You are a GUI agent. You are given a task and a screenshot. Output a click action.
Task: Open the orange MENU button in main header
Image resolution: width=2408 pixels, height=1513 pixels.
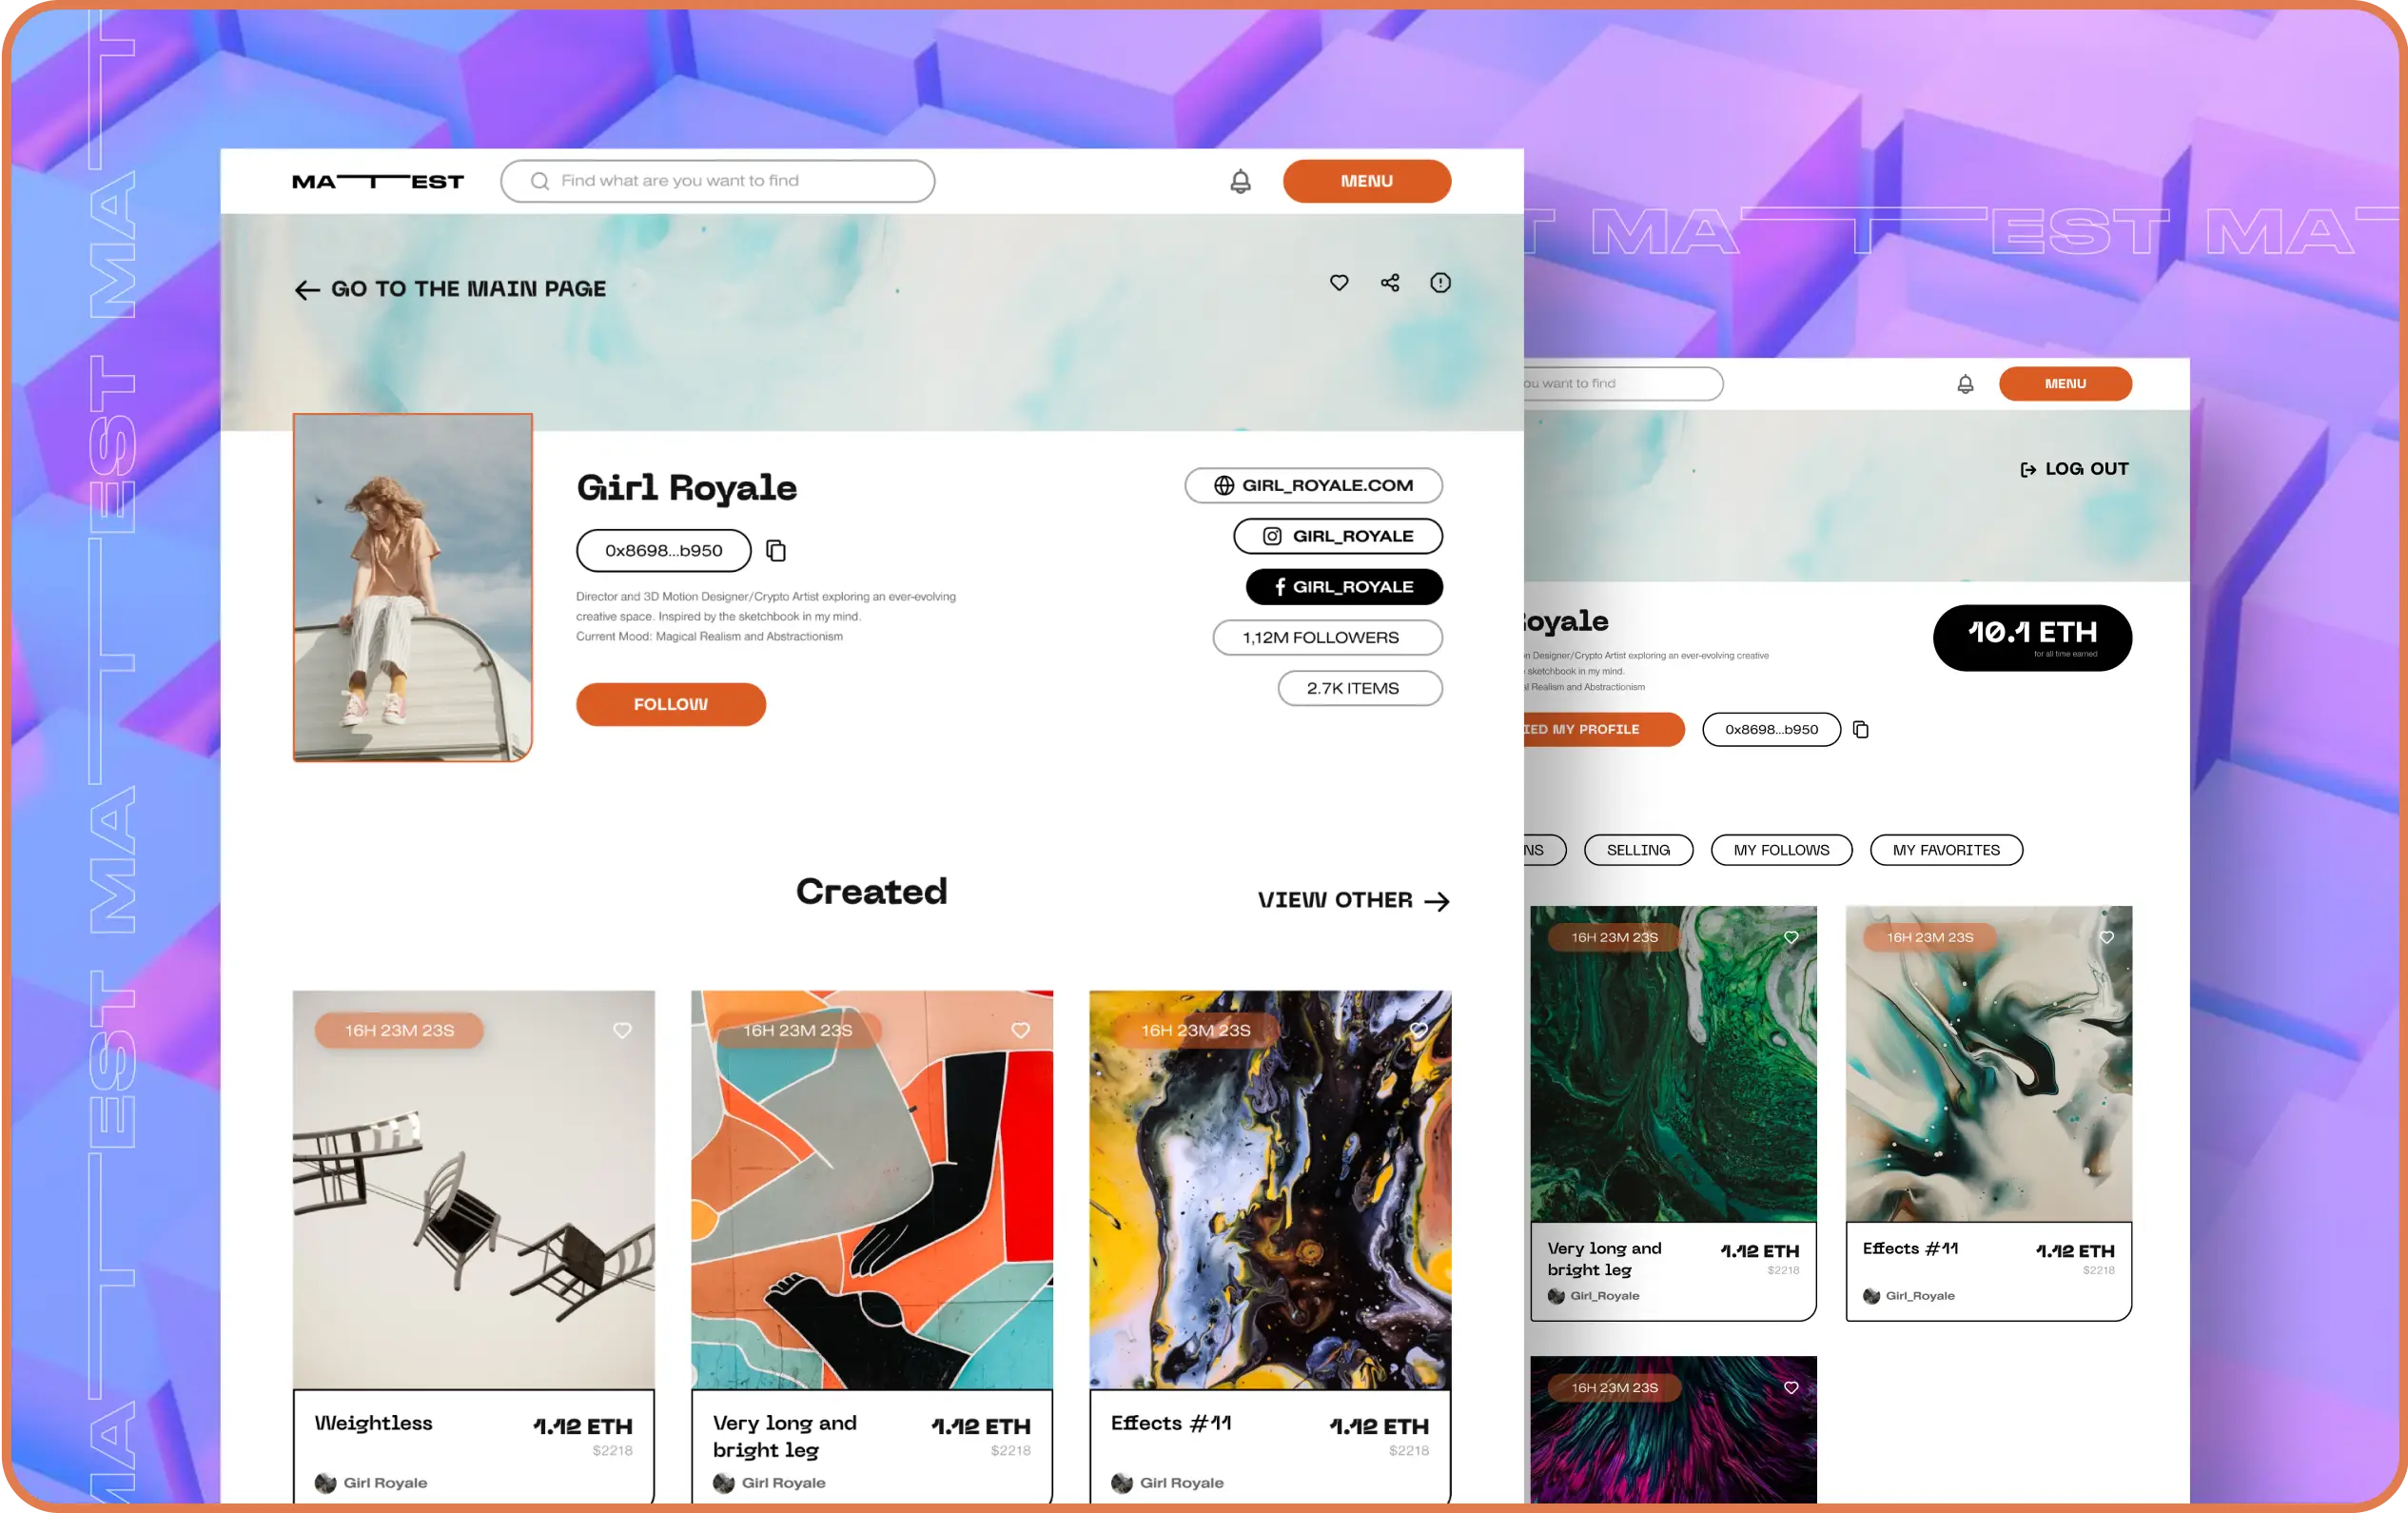[1367, 181]
